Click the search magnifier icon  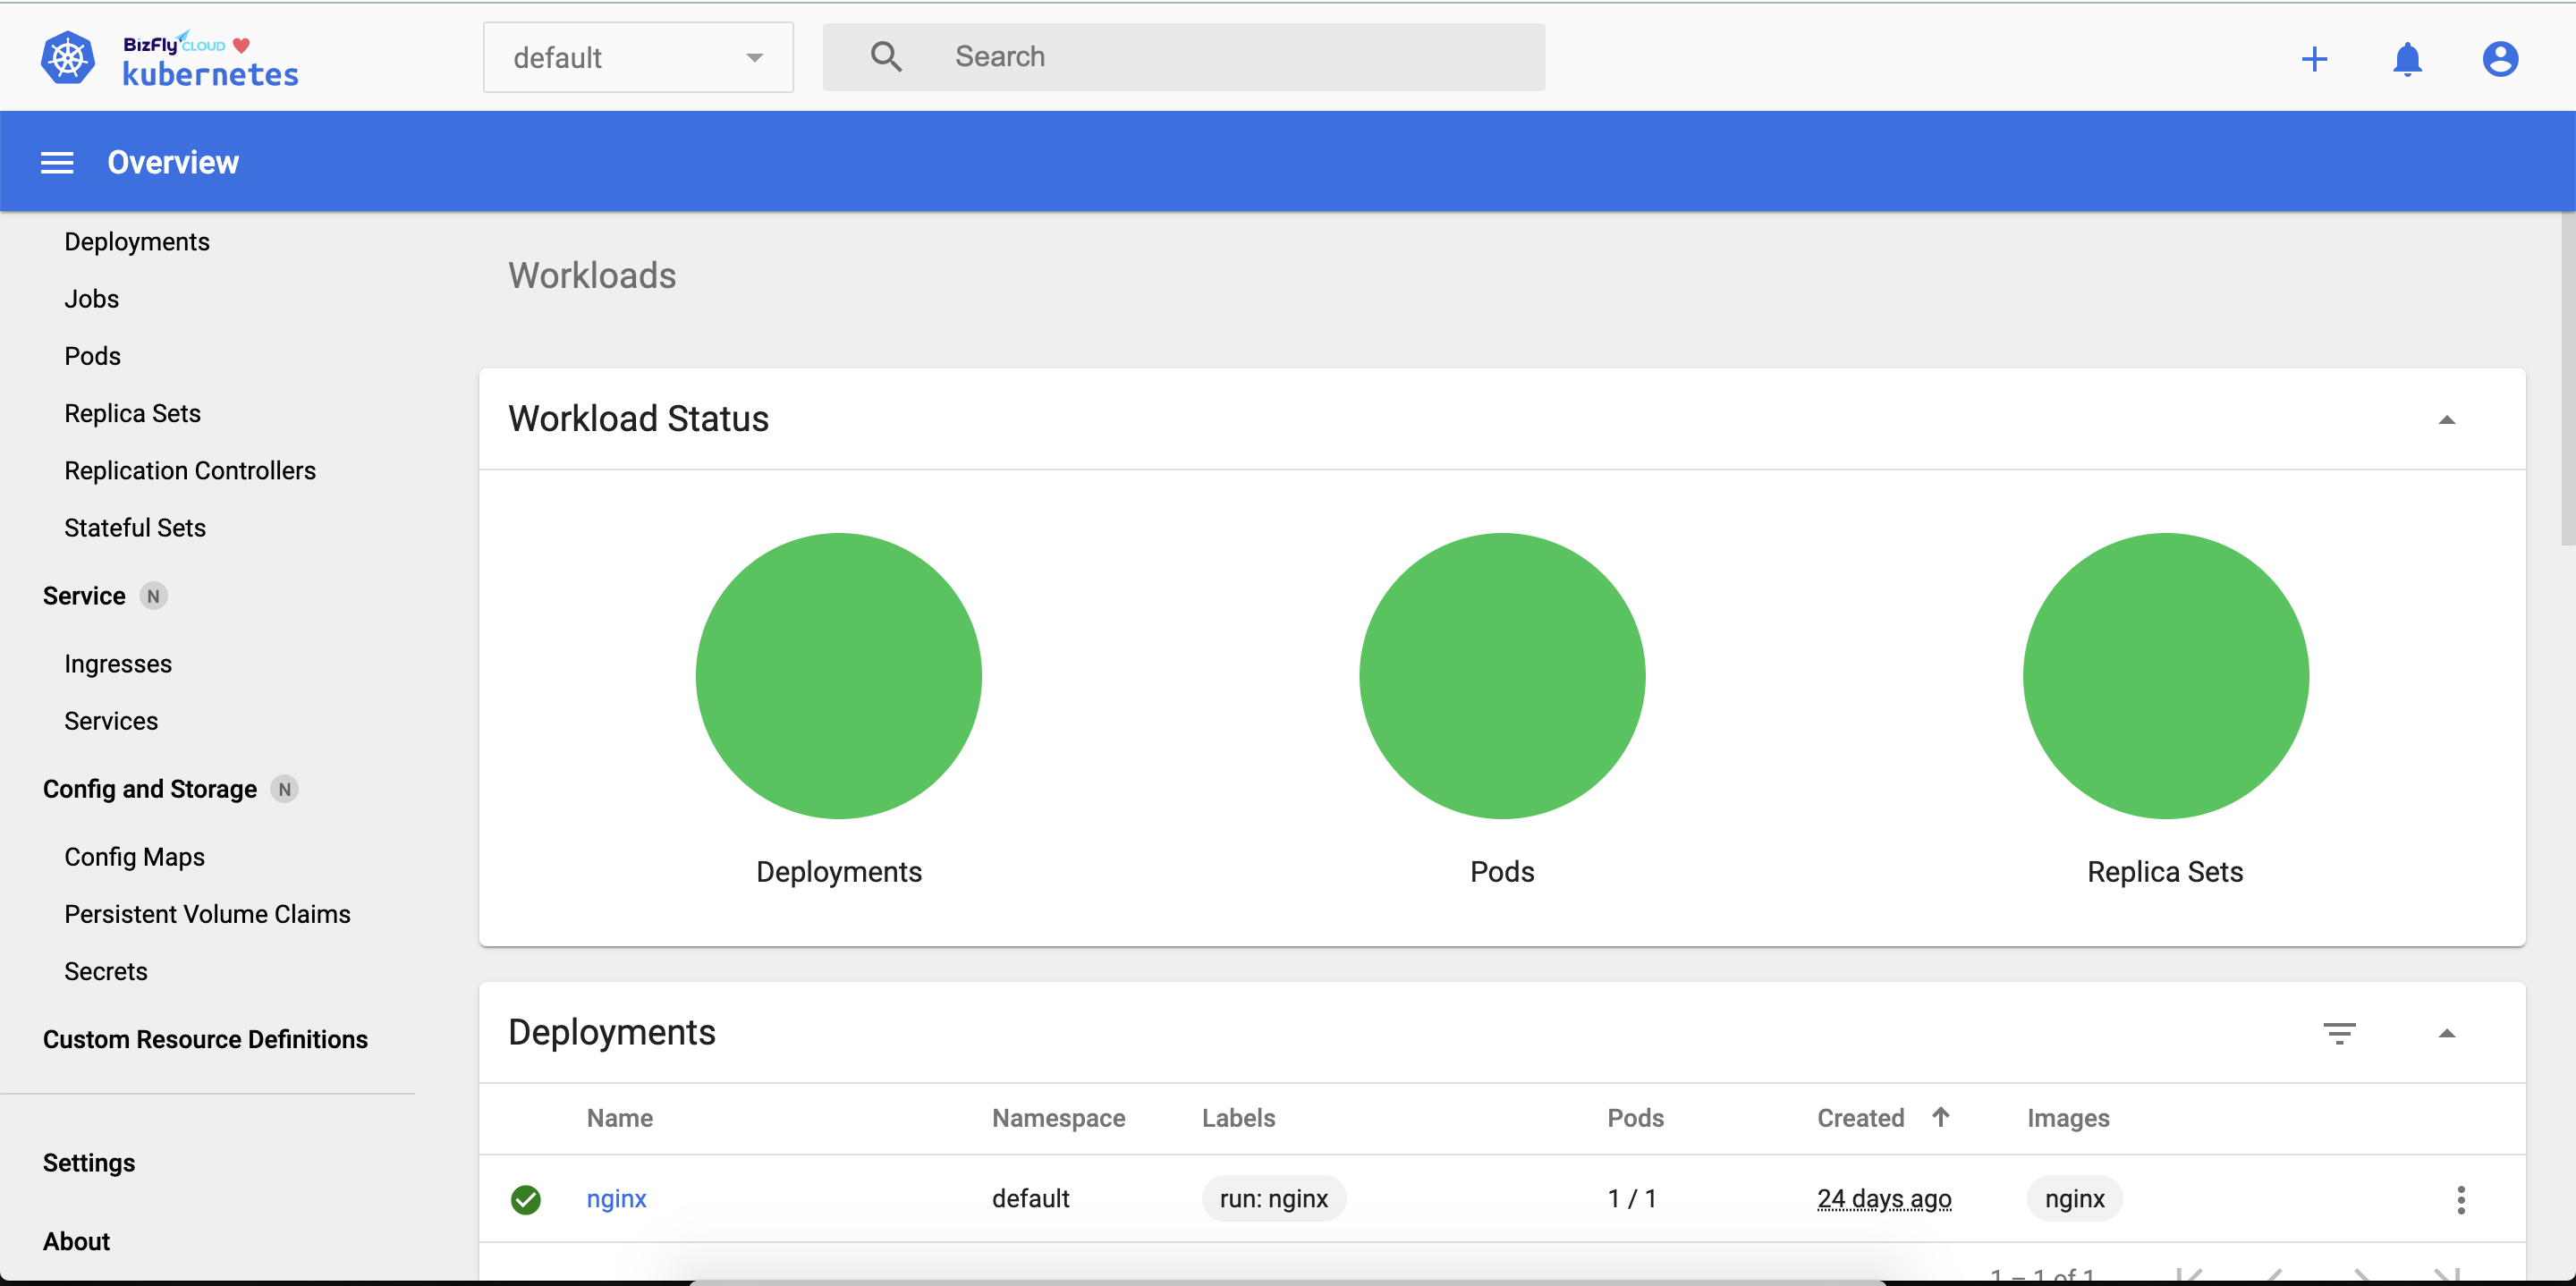886,57
